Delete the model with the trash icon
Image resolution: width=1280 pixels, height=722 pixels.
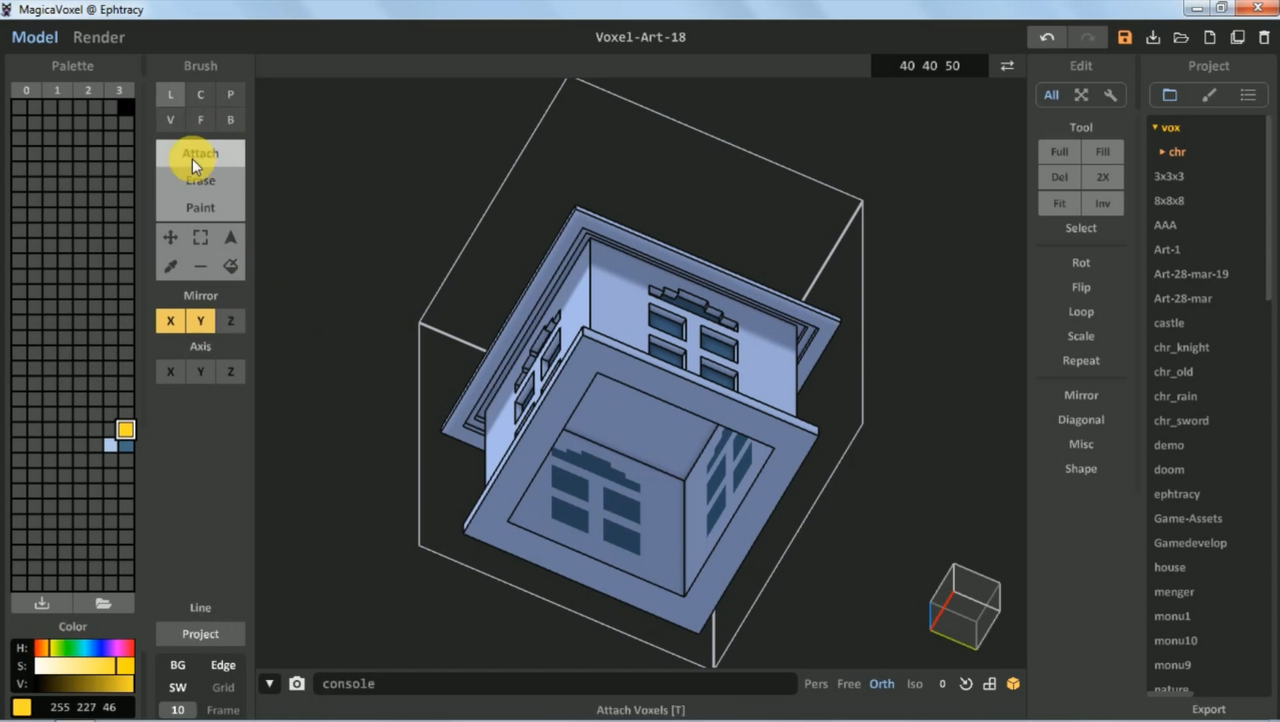pyautogui.click(x=1264, y=38)
